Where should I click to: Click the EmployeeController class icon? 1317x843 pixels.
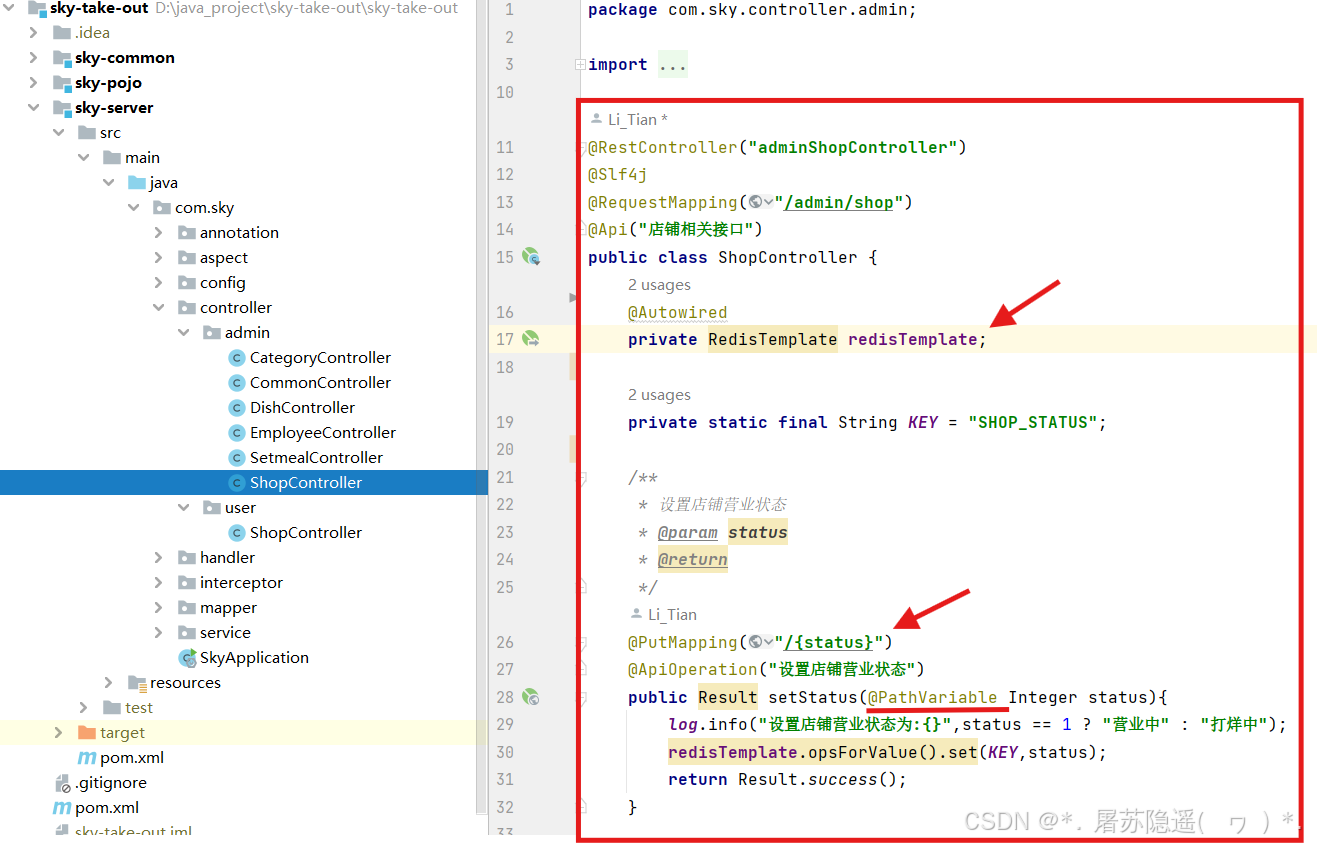tap(237, 433)
